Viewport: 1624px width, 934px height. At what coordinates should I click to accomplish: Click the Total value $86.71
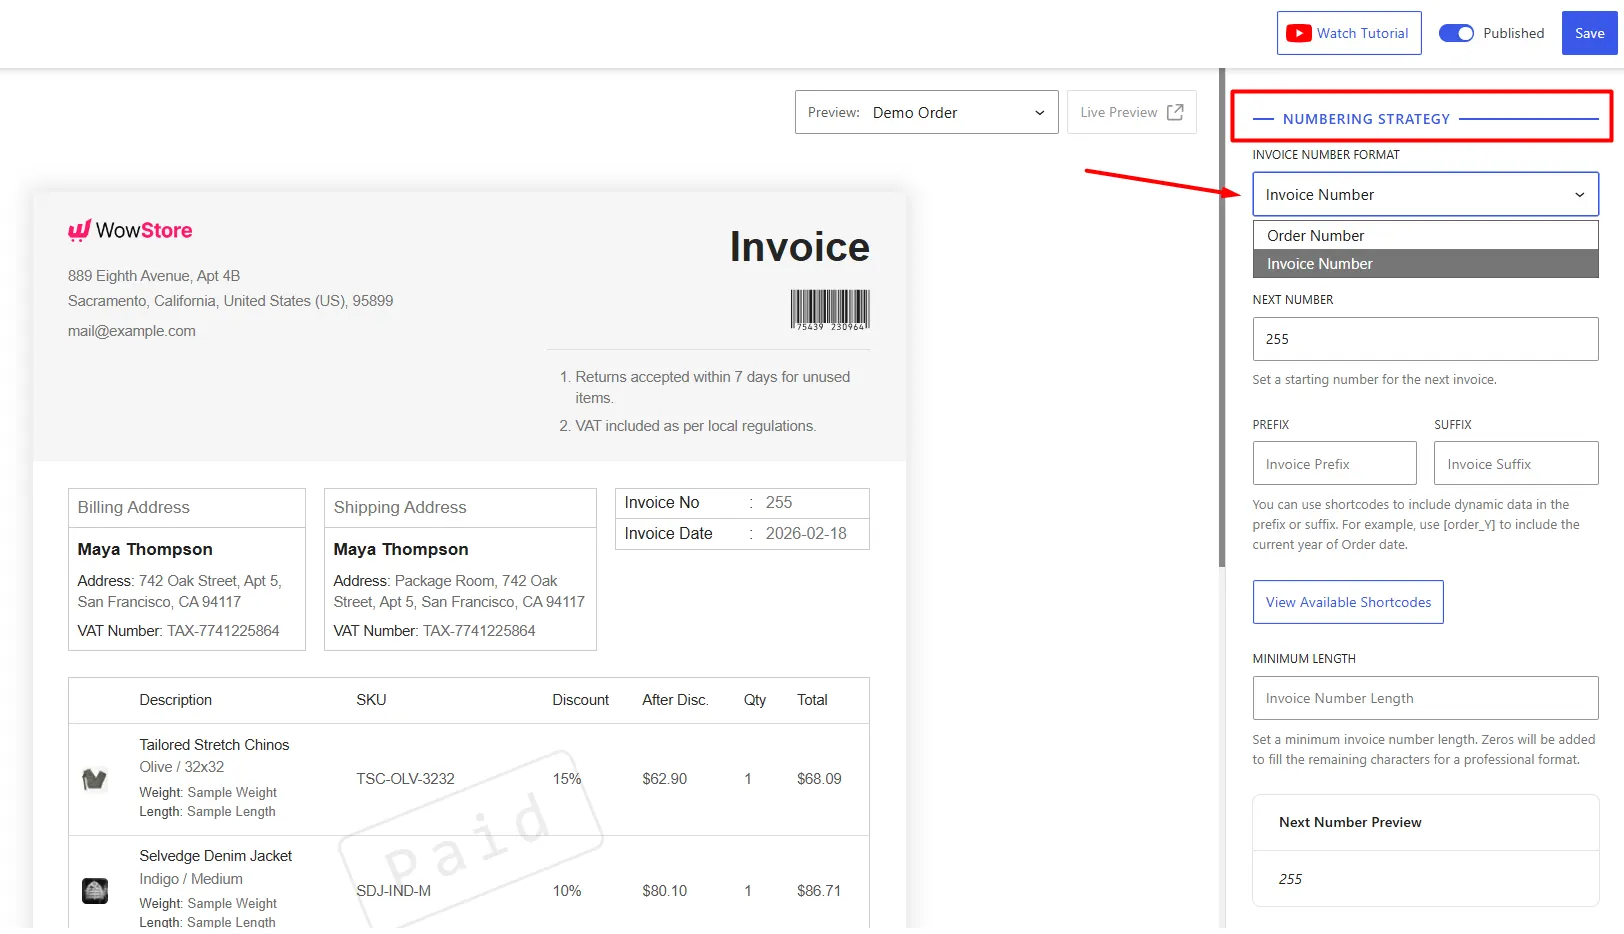coord(819,891)
